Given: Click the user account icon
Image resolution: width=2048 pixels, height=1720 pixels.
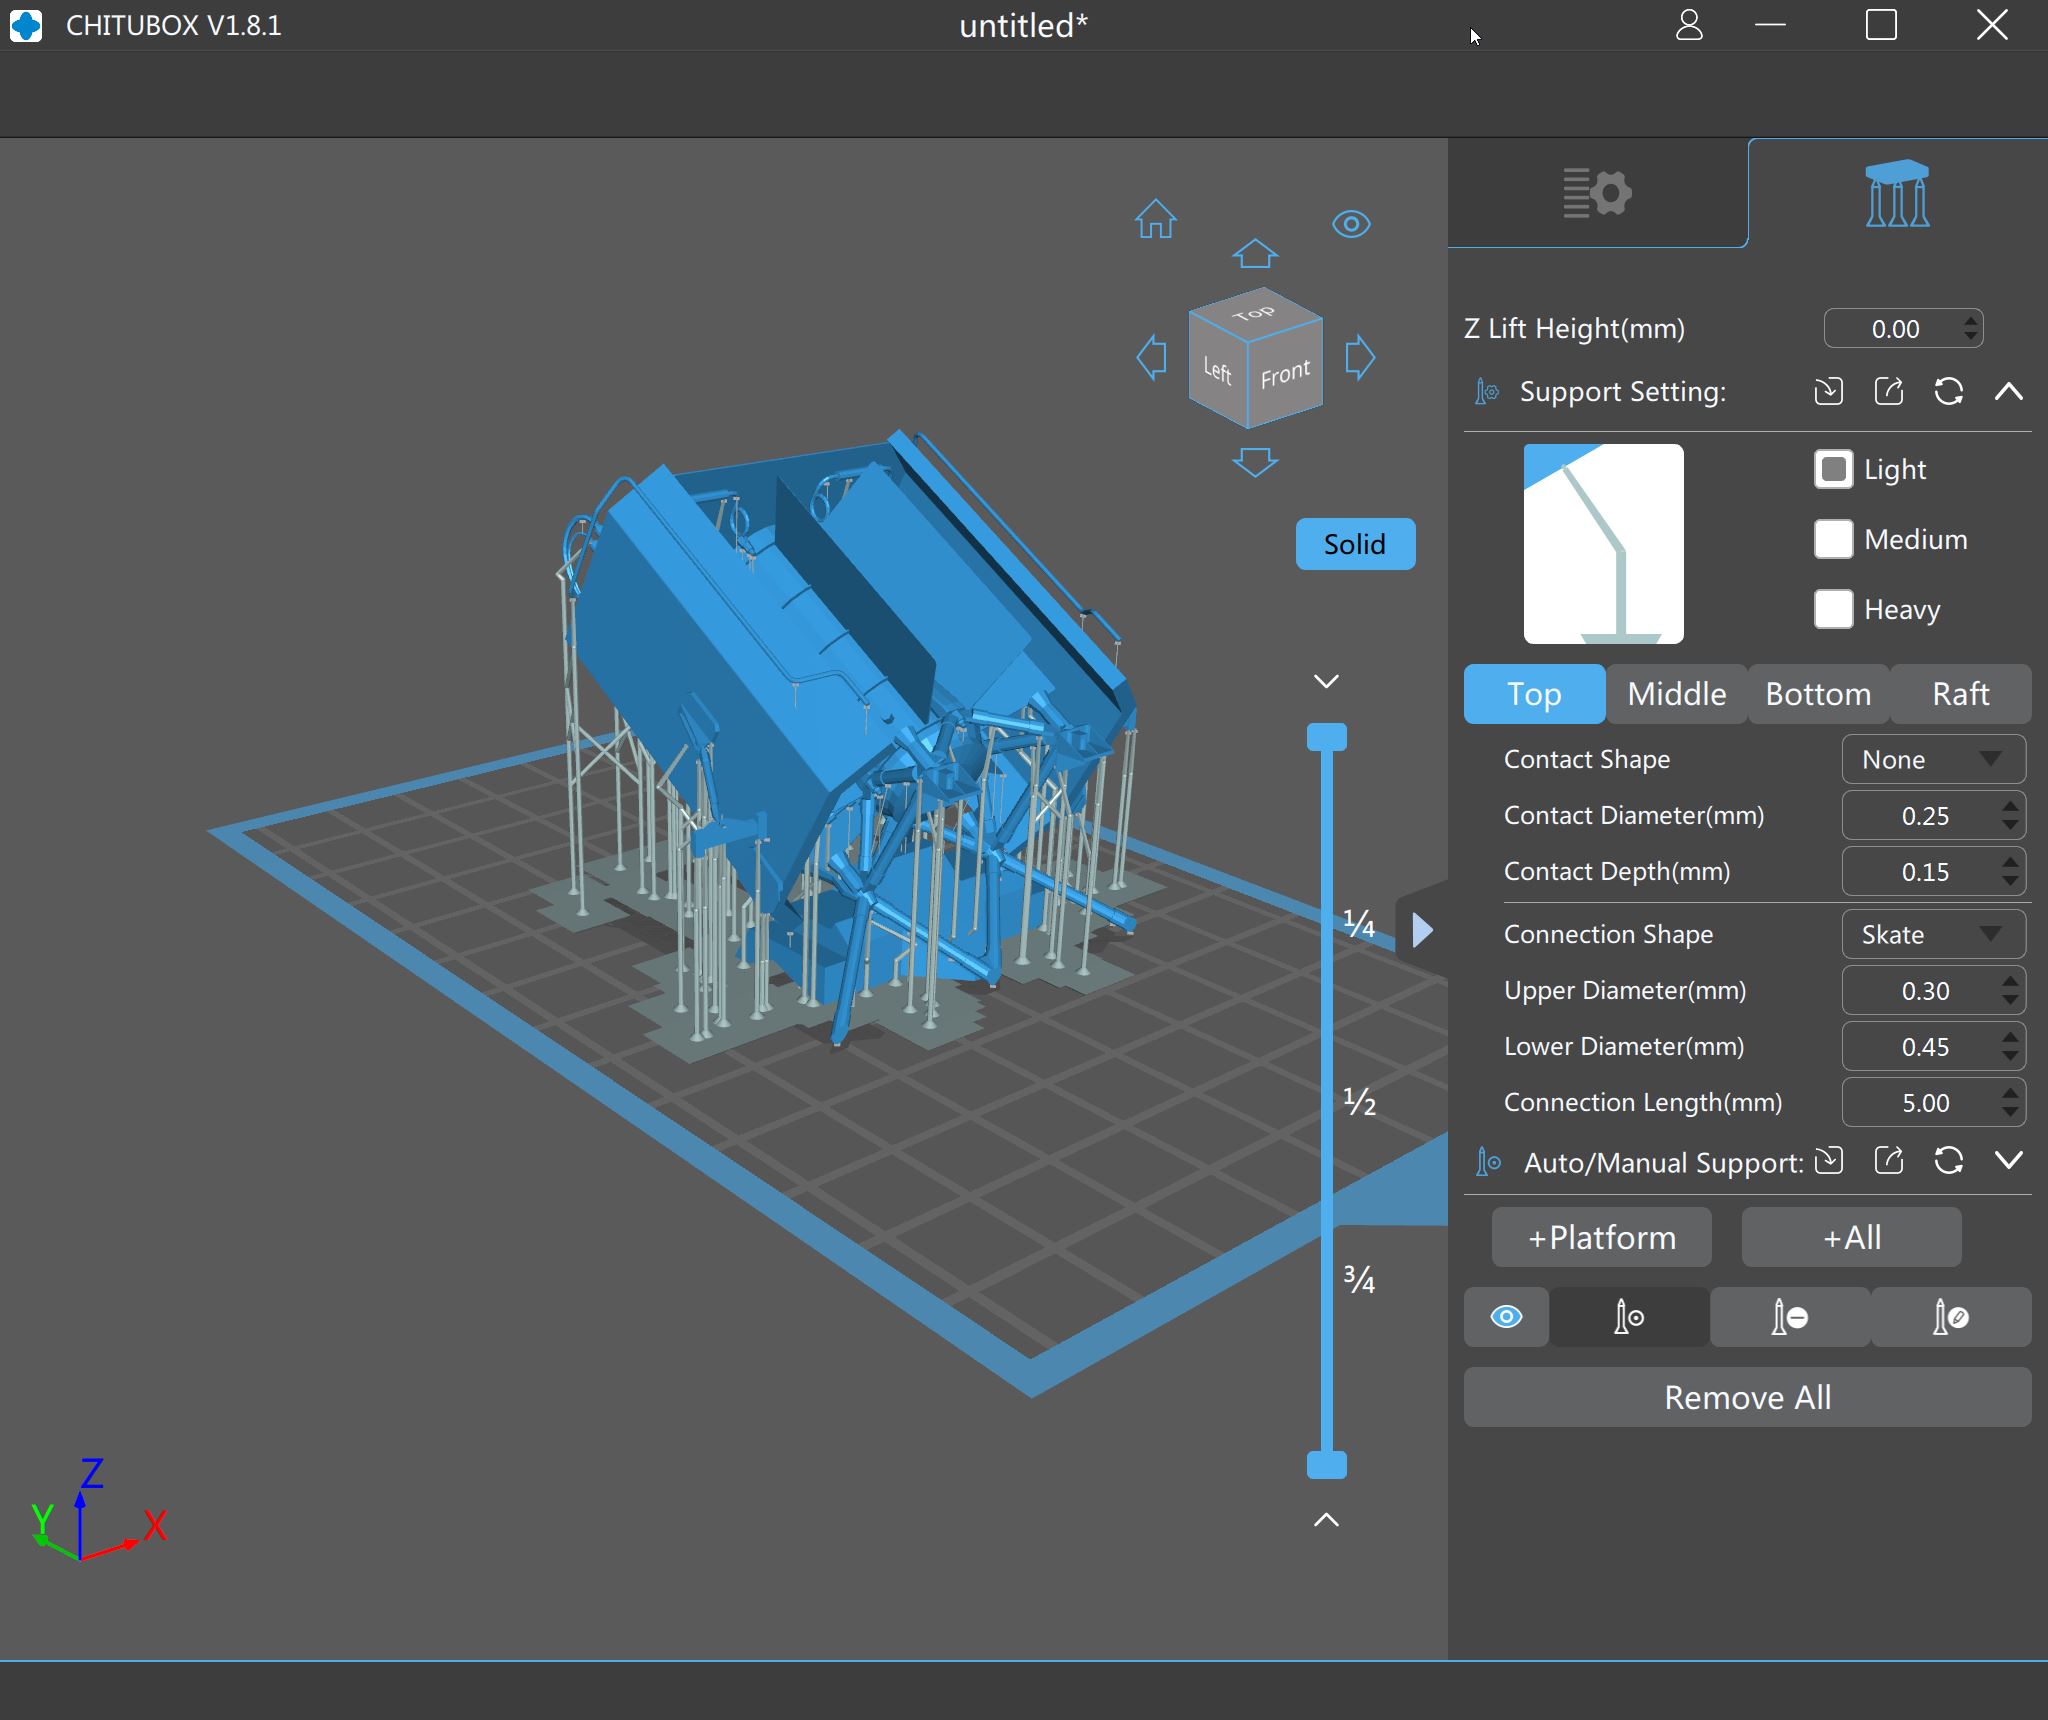Looking at the screenshot, I should tap(1689, 25).
